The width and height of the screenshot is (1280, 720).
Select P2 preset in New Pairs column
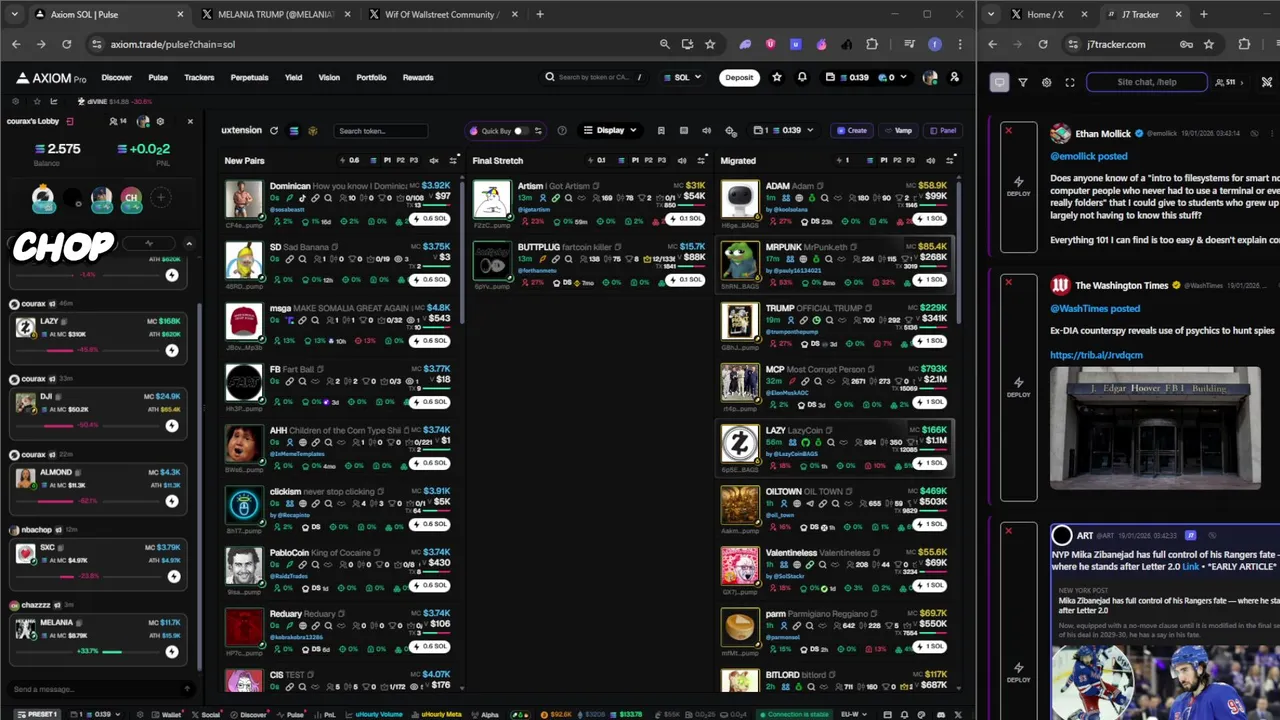(401, 160)
